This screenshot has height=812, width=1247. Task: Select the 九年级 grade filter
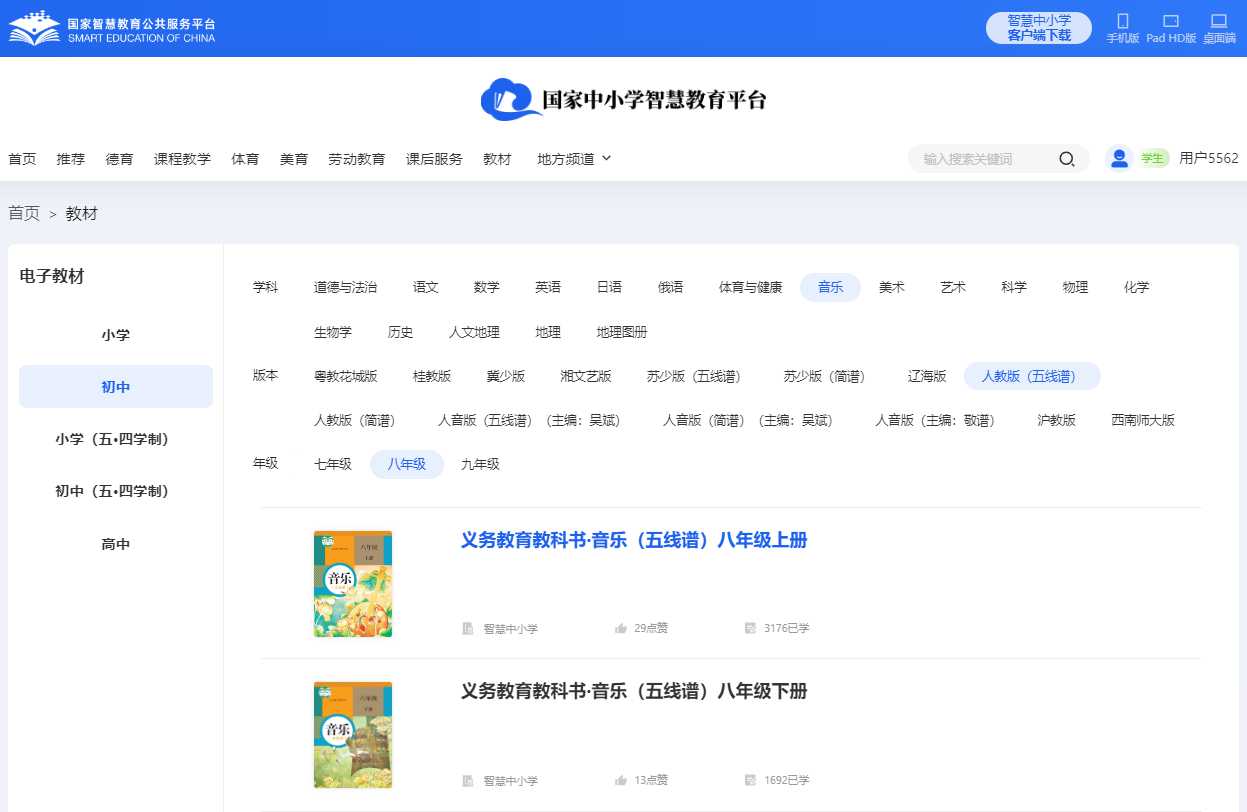tap(480, 465)
